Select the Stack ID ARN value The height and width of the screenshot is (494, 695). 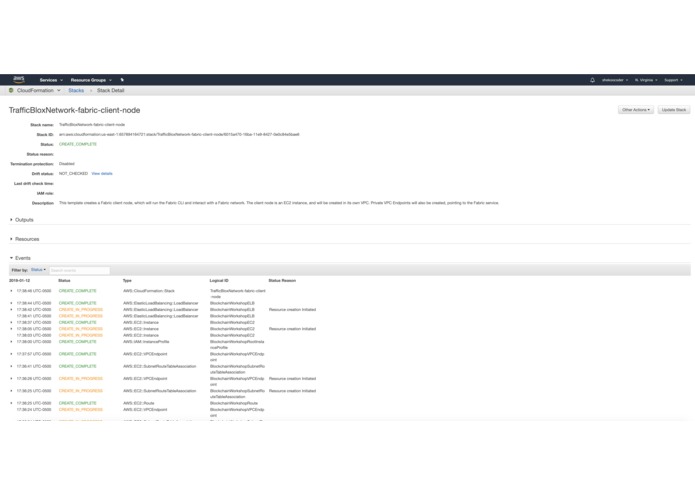coord(179,135)
